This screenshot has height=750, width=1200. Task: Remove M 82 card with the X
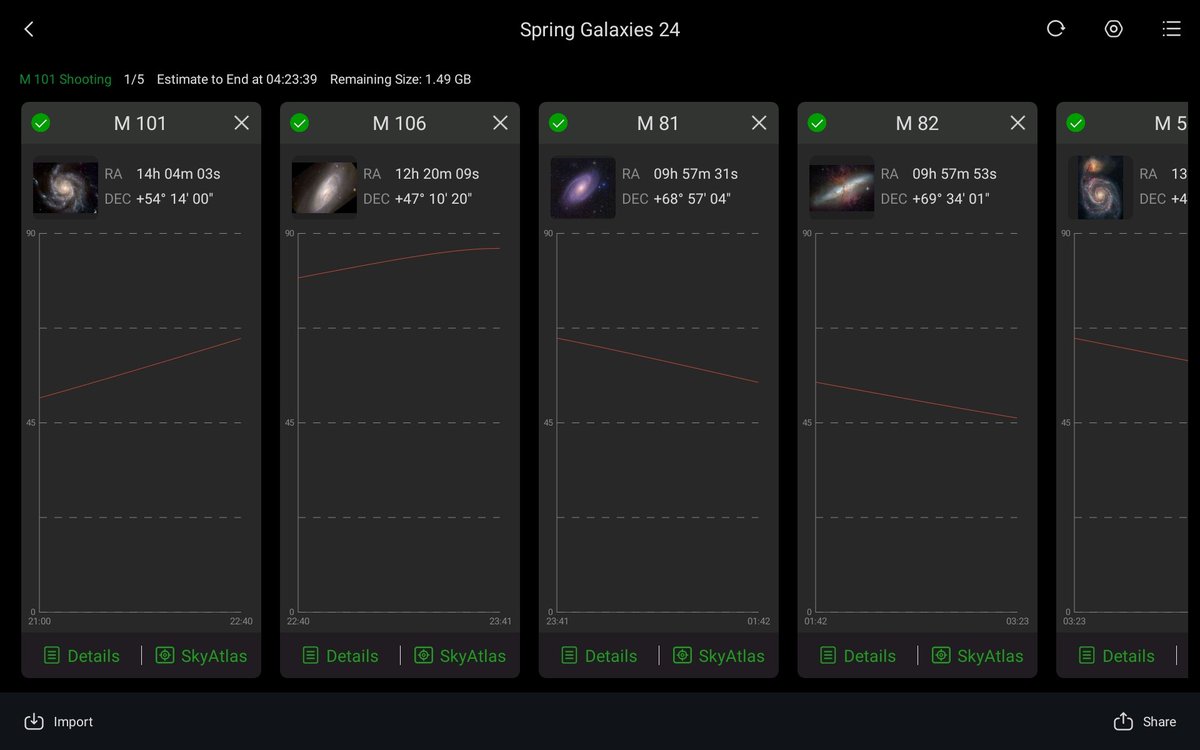click(1017, 123)
